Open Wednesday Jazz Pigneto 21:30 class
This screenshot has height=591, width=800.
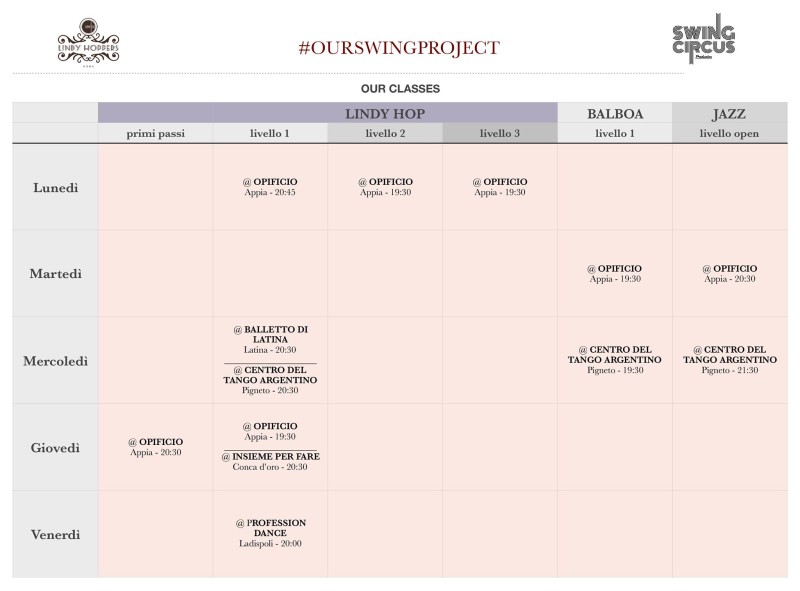pos(730,360)
